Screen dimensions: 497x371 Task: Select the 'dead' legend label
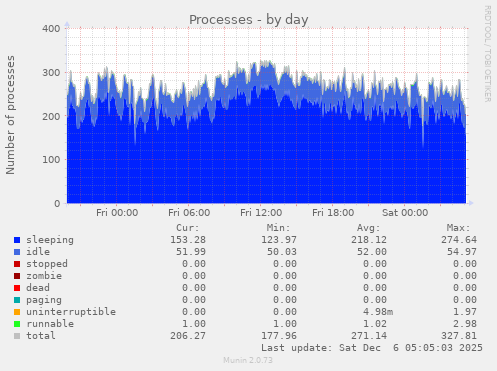point(38,288)
